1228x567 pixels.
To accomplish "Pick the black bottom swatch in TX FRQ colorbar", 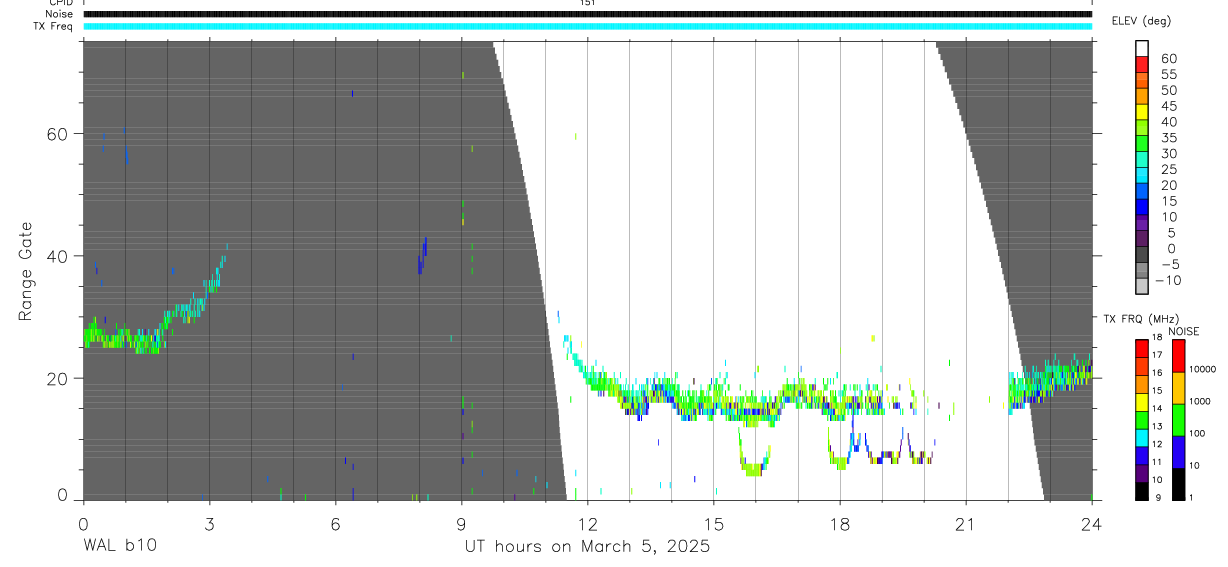I will click(1142, 491).
